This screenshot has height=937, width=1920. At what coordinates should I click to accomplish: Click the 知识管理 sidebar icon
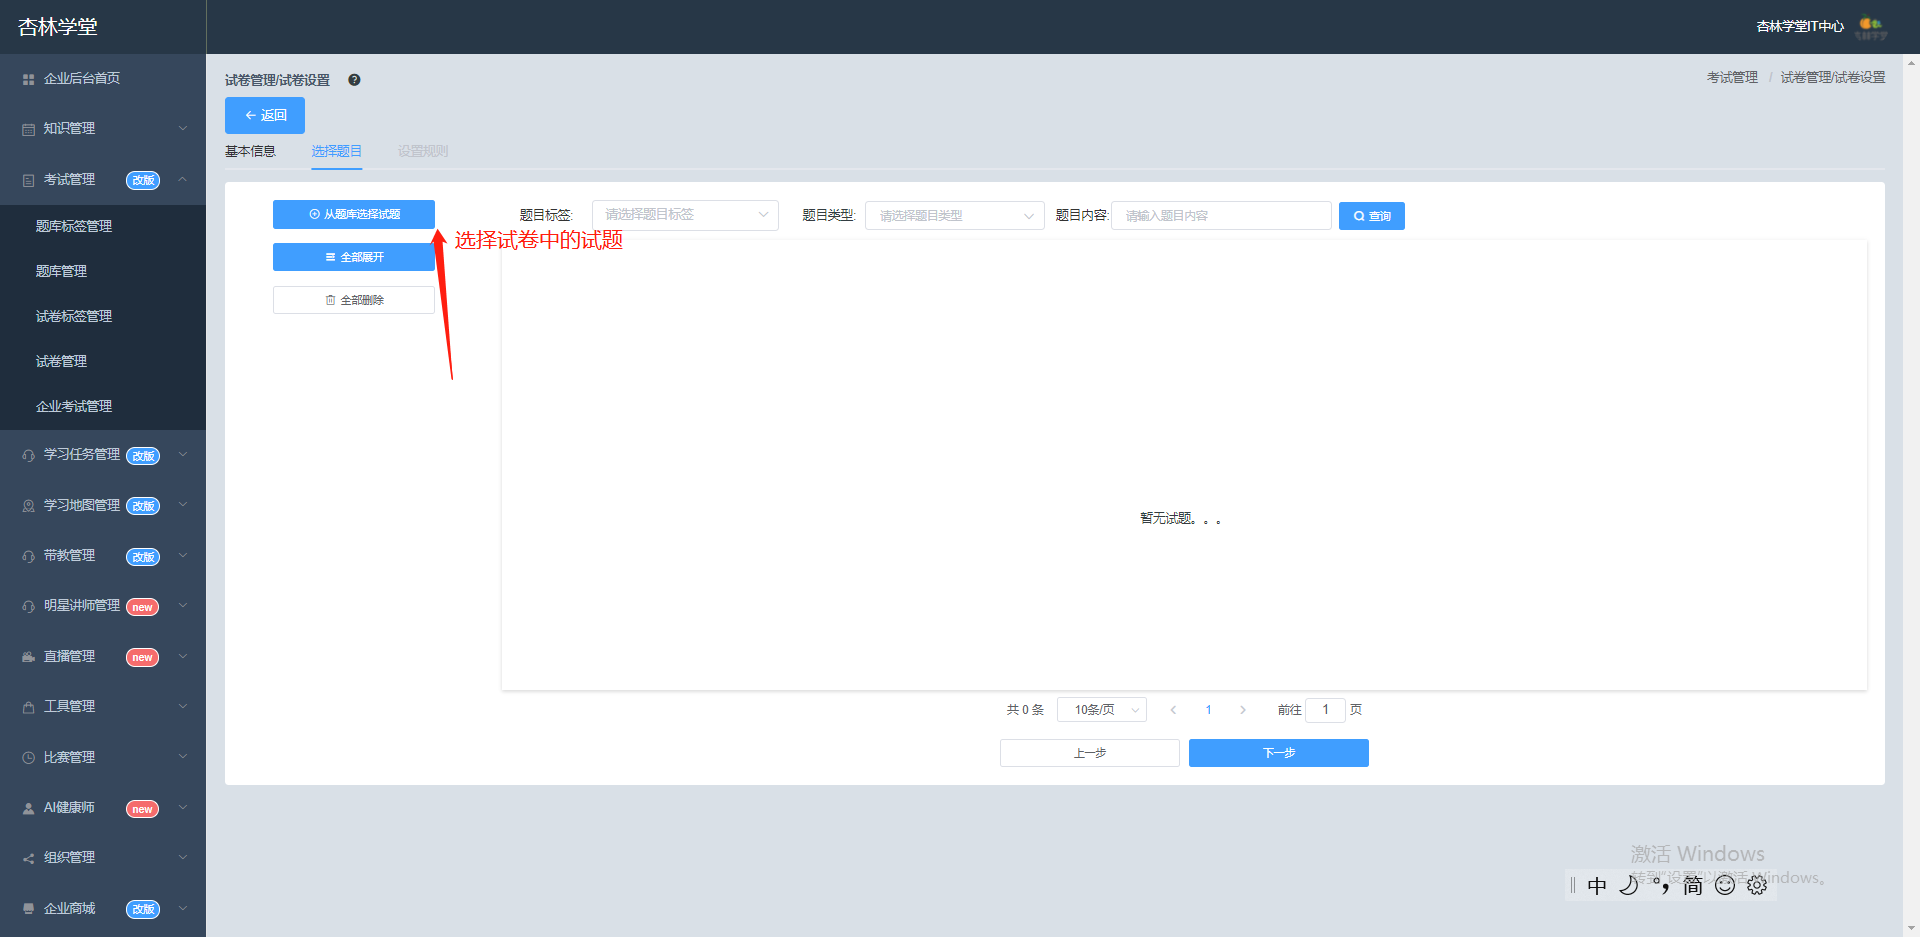point(28,129)
